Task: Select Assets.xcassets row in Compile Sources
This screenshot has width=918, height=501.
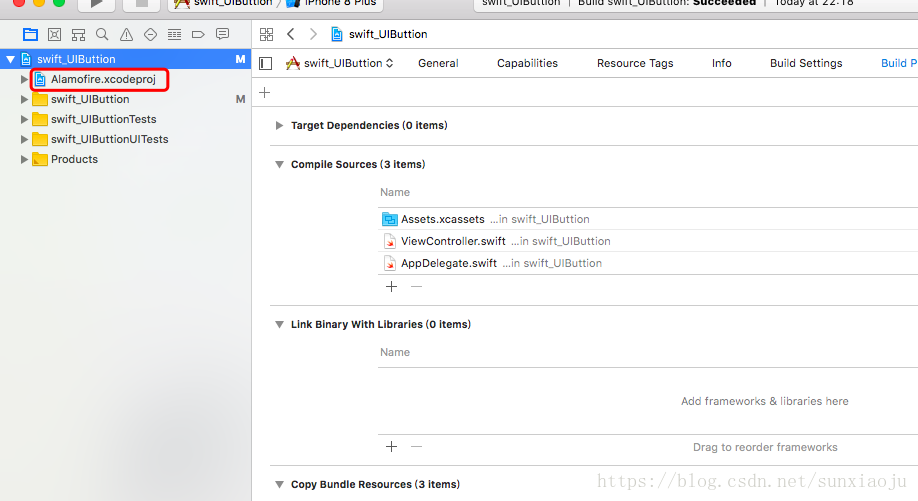Action: (648, 219)
